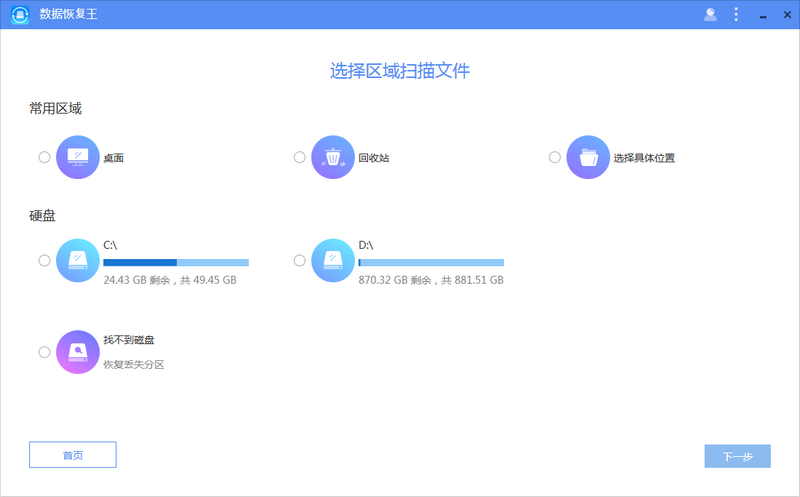This screenshot has width=800, height=497.
Task: Open the user account icon
Action: 710,14
